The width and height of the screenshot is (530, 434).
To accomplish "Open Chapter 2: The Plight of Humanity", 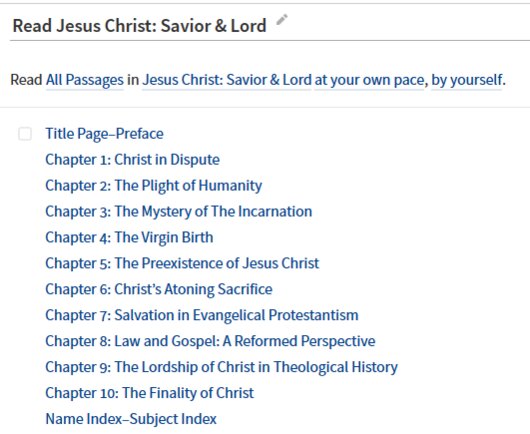I will point(154,186).
